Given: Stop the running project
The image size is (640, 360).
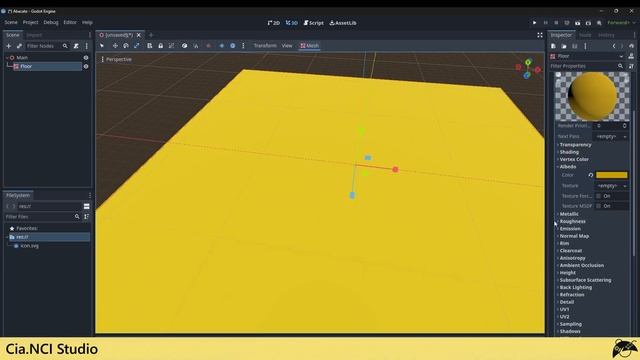Looking at the screenshot, I should 556,23.
